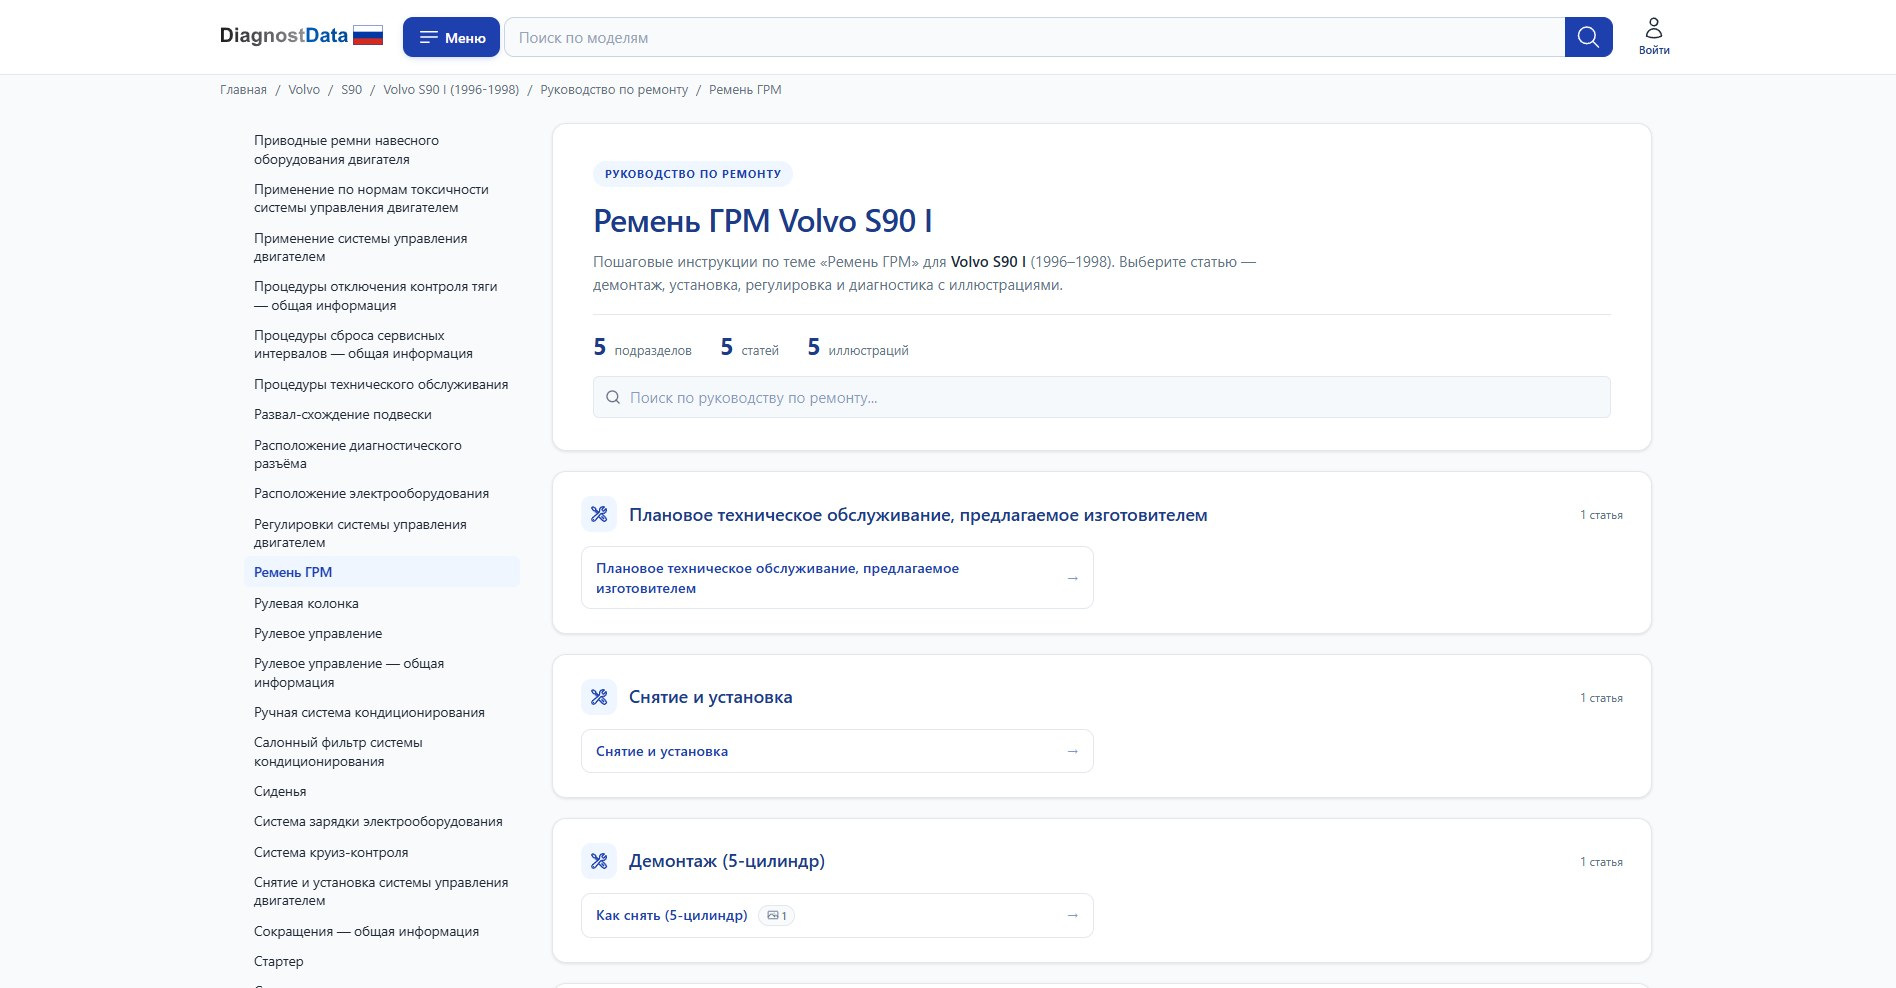
Task: Open Рулевая колонка sidebar item
Action: [381, 603]
